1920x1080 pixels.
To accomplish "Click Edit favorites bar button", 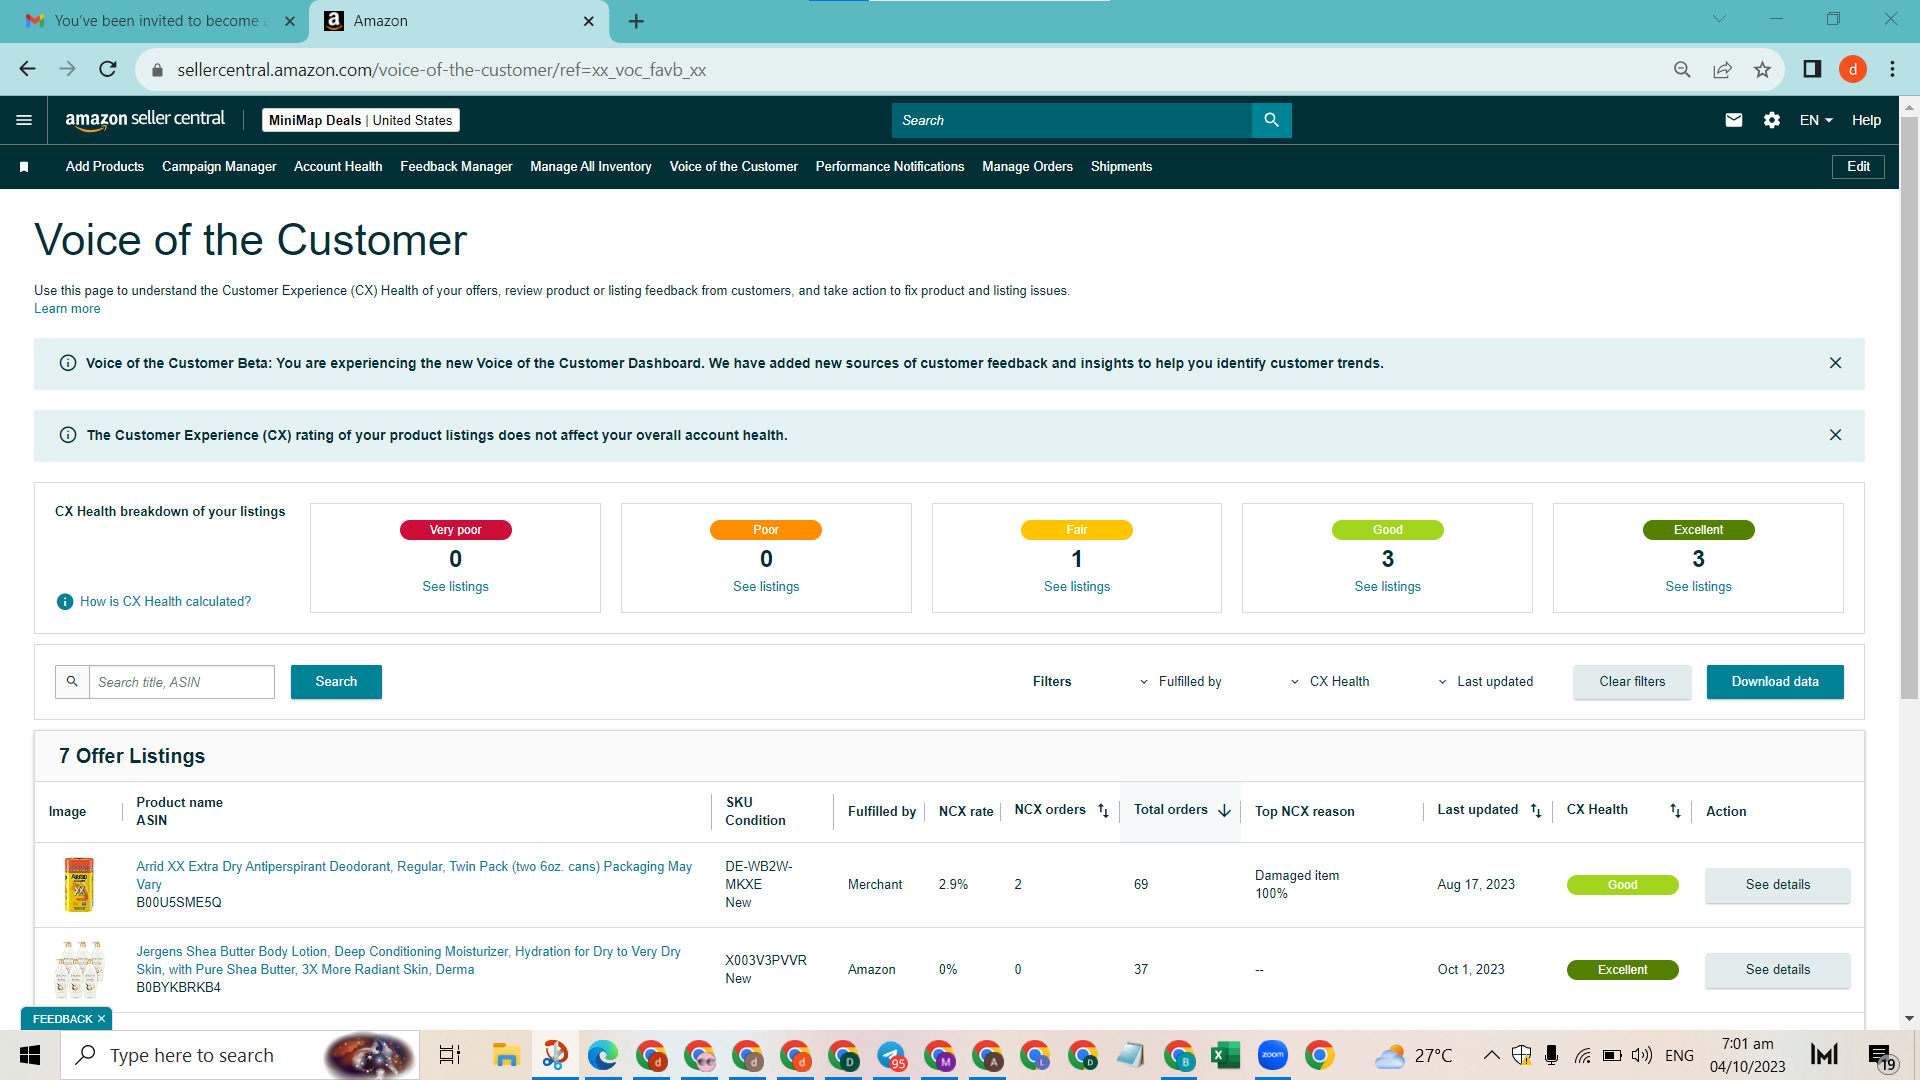I will [1858, 167].
